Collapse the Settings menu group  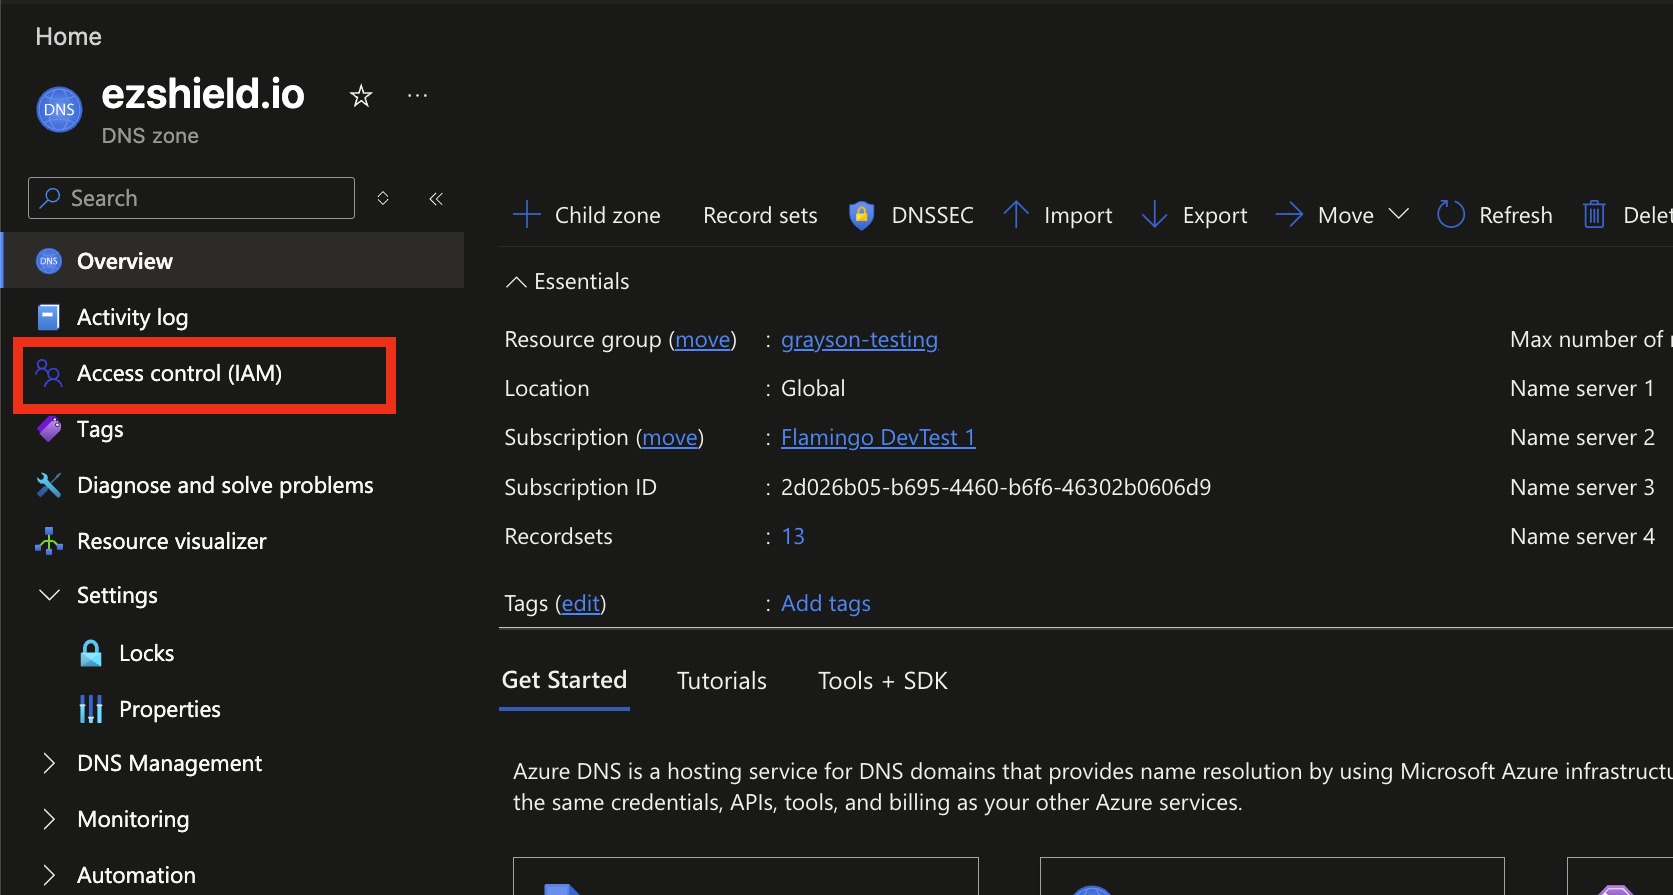(x=49, y=595)
